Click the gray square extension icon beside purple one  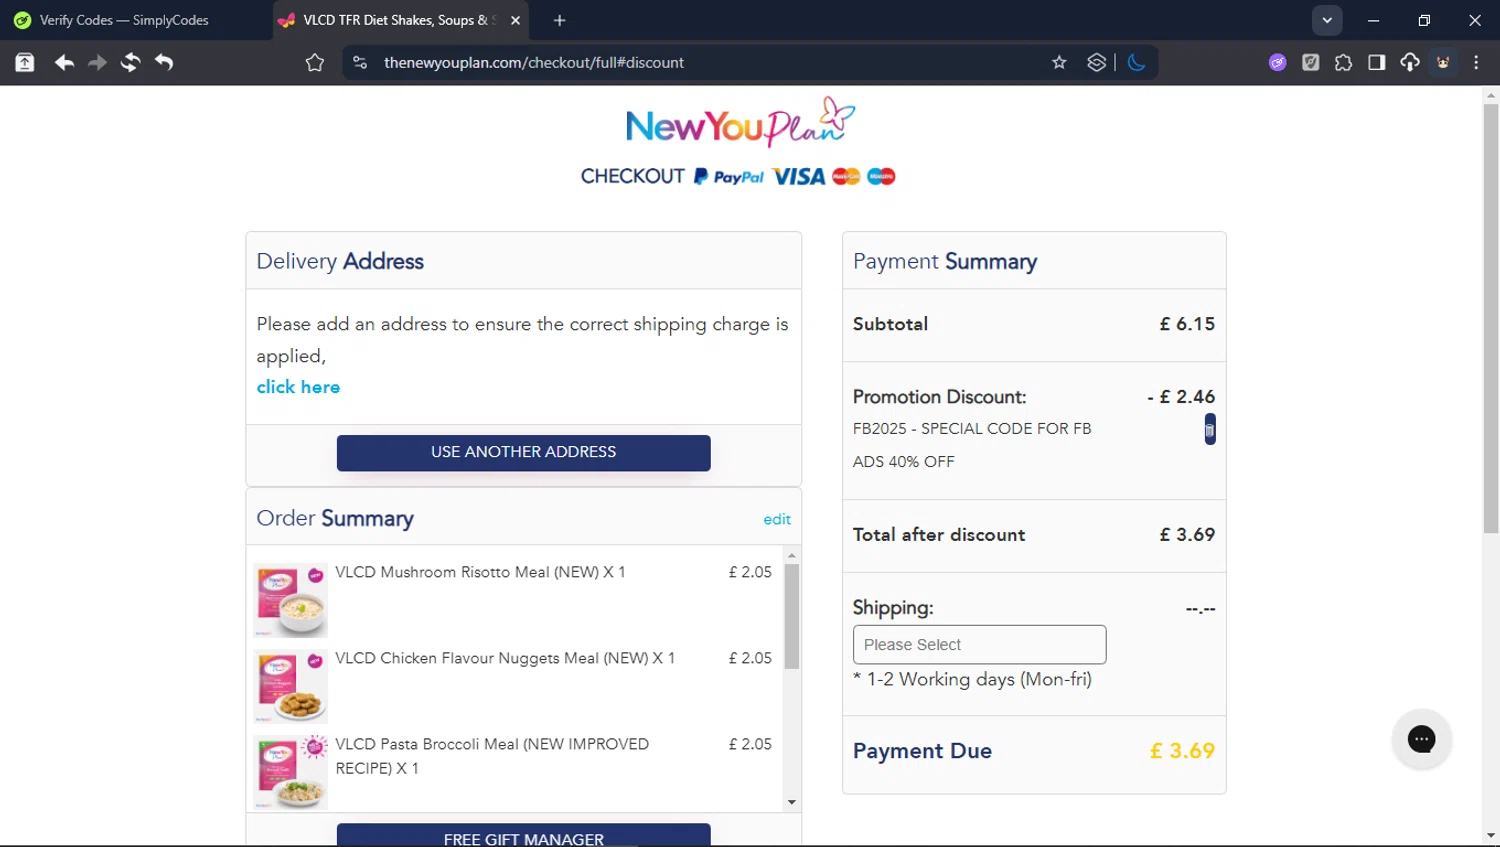(1310, 63)
